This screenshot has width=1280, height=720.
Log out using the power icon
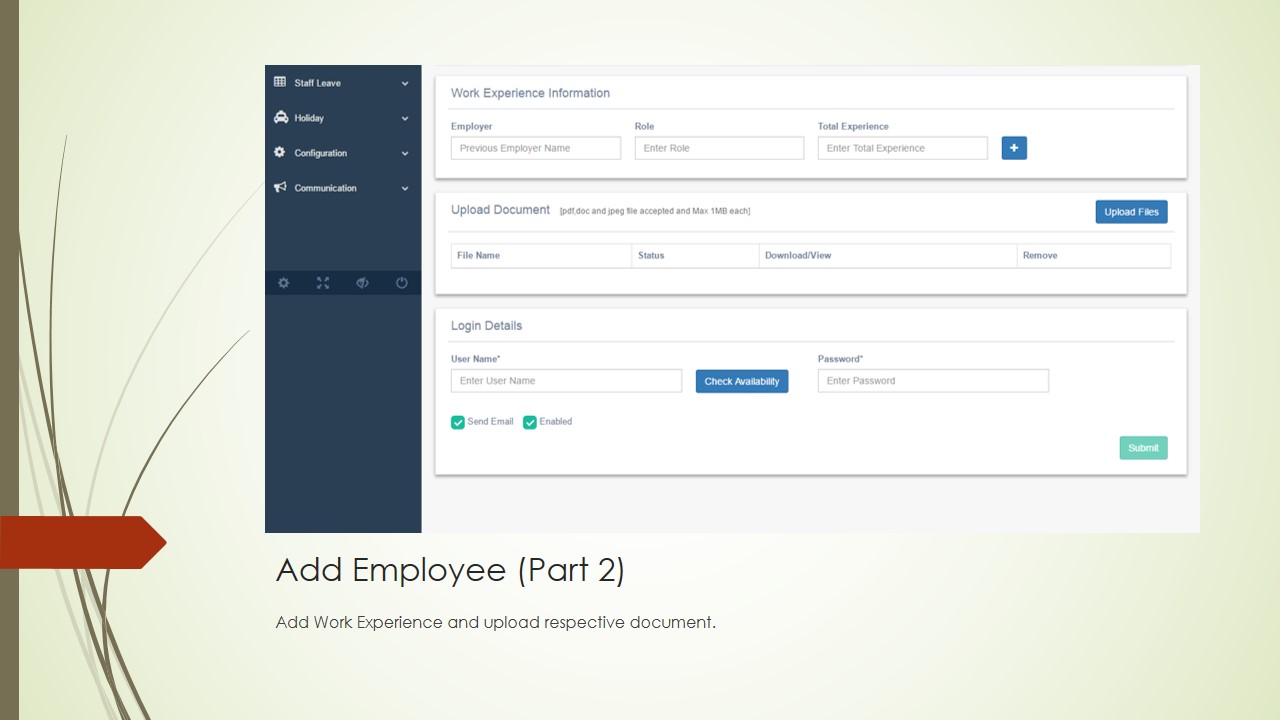[x=402, y=283]
